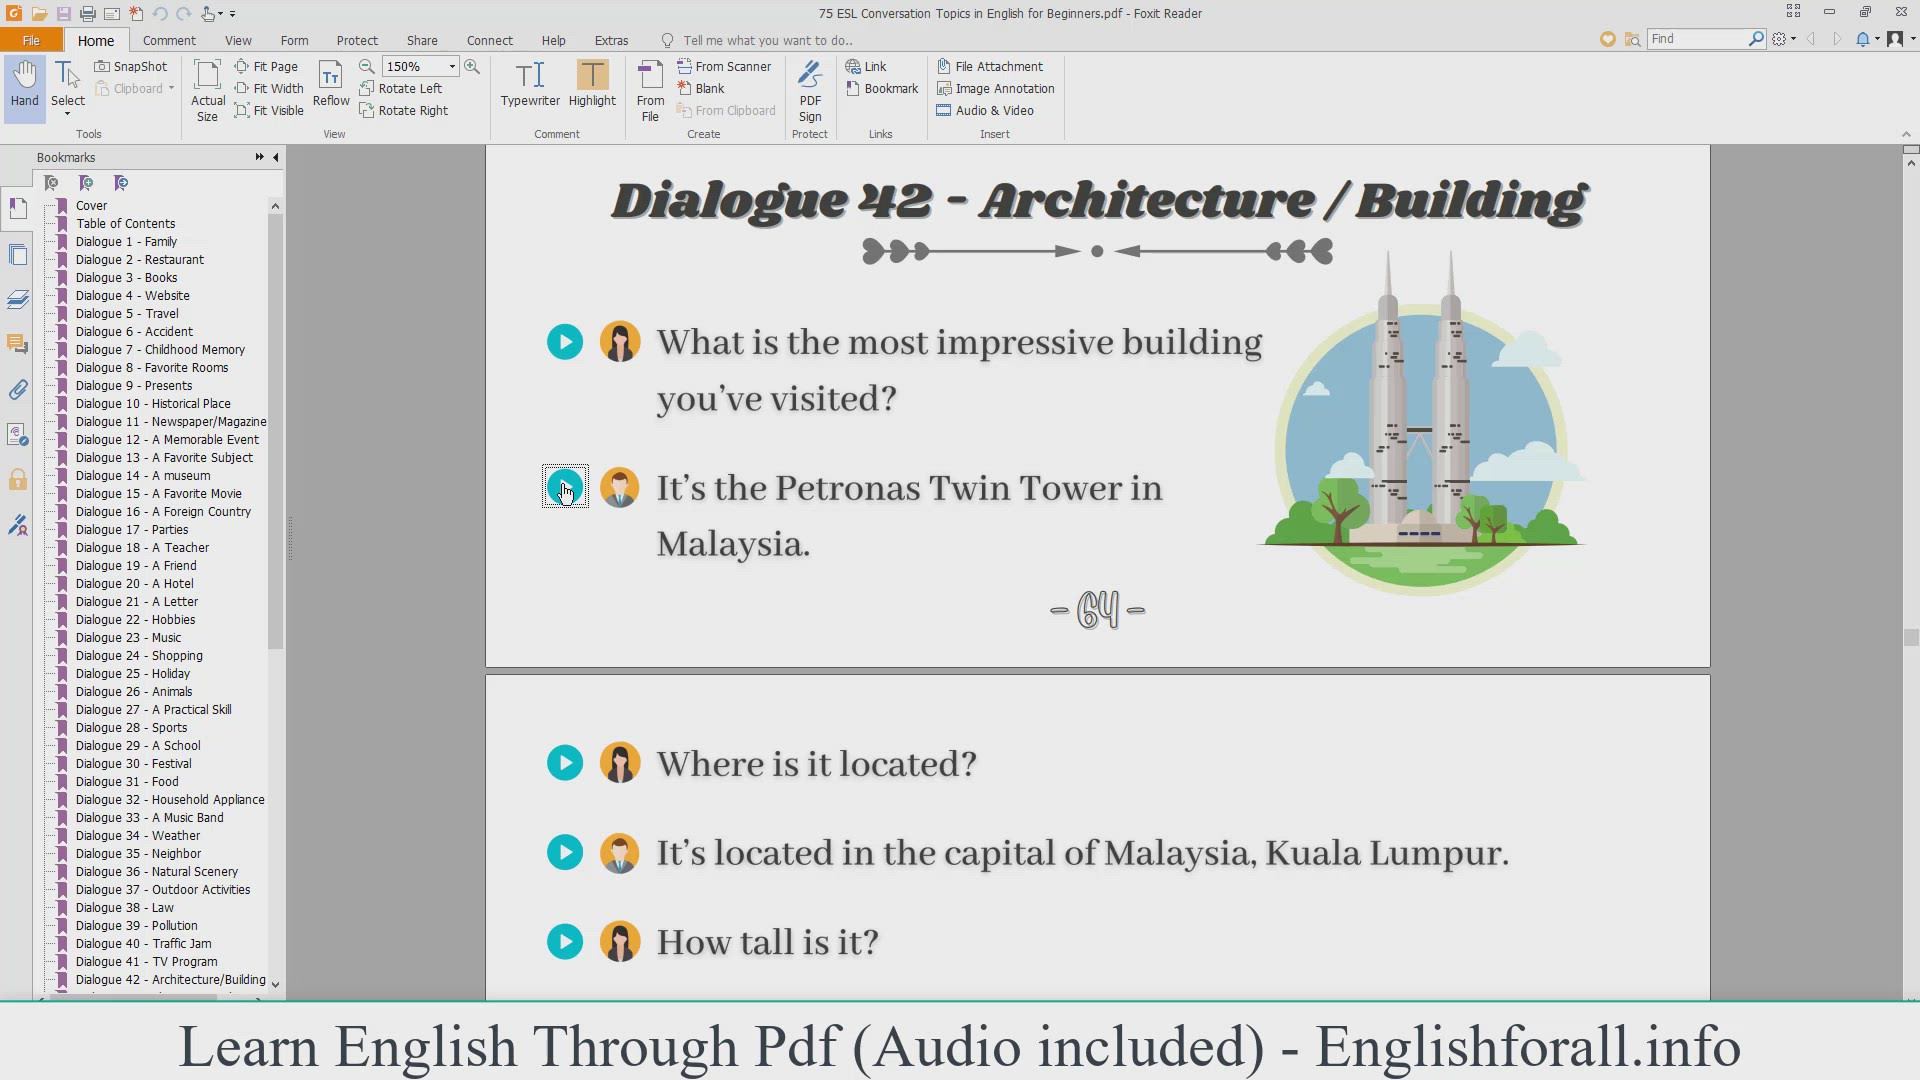Expand the Select tool dropdown arrow
Screen dimensions: 1920x1080
(68, 115)
